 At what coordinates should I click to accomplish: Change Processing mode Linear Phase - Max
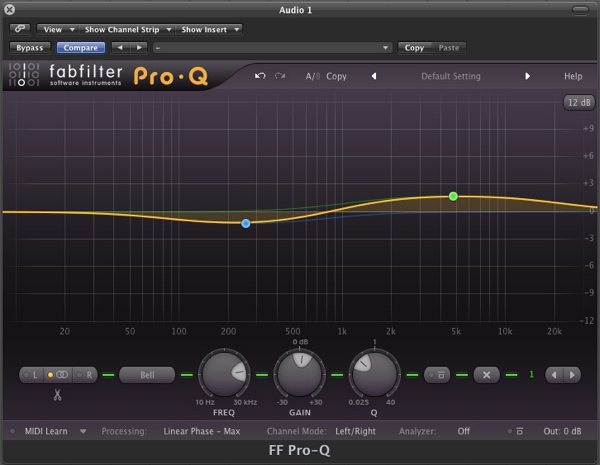coord(202,431)
